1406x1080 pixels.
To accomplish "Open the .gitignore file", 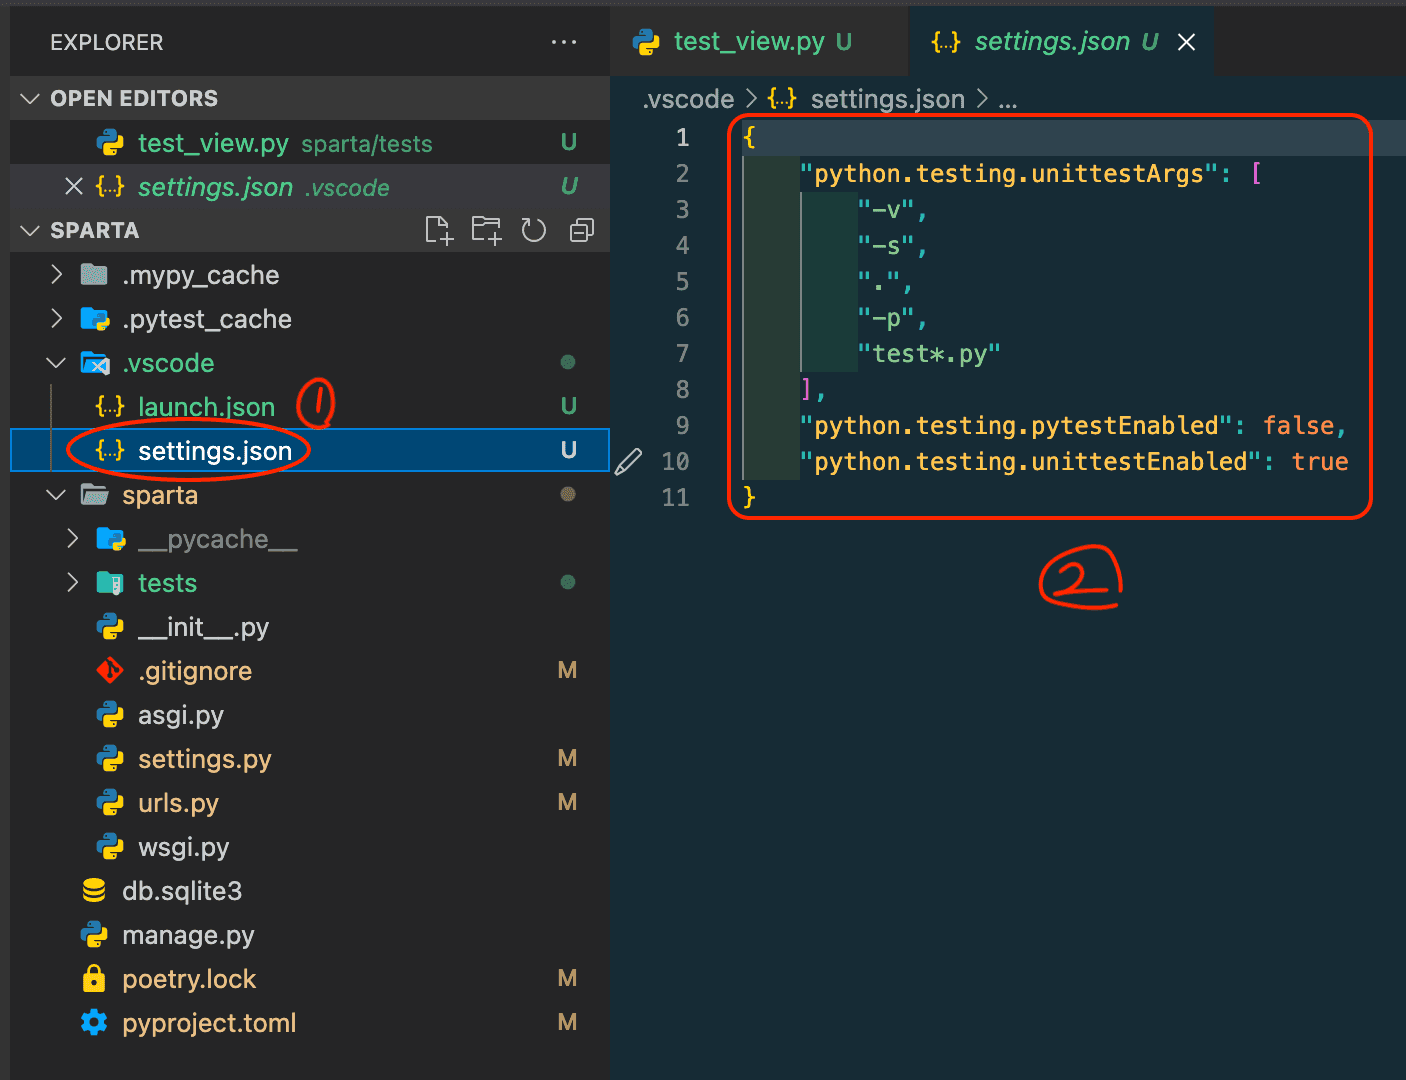I will tap(195, 670).
